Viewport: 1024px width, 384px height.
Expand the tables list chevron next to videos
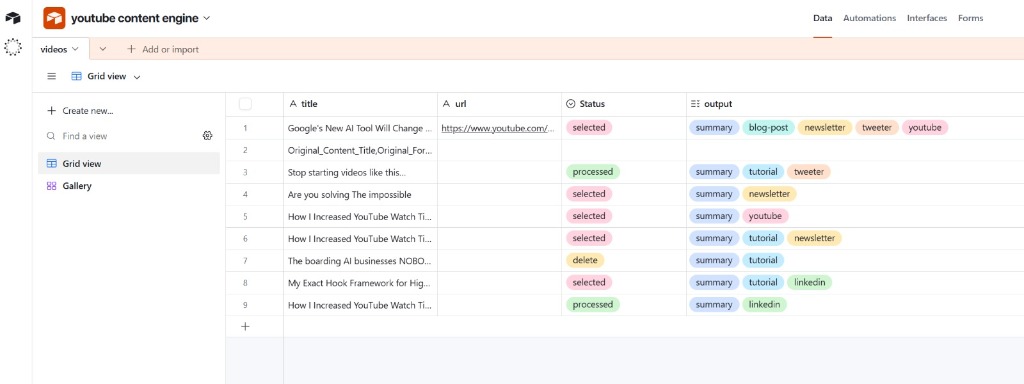coord(103,49)
